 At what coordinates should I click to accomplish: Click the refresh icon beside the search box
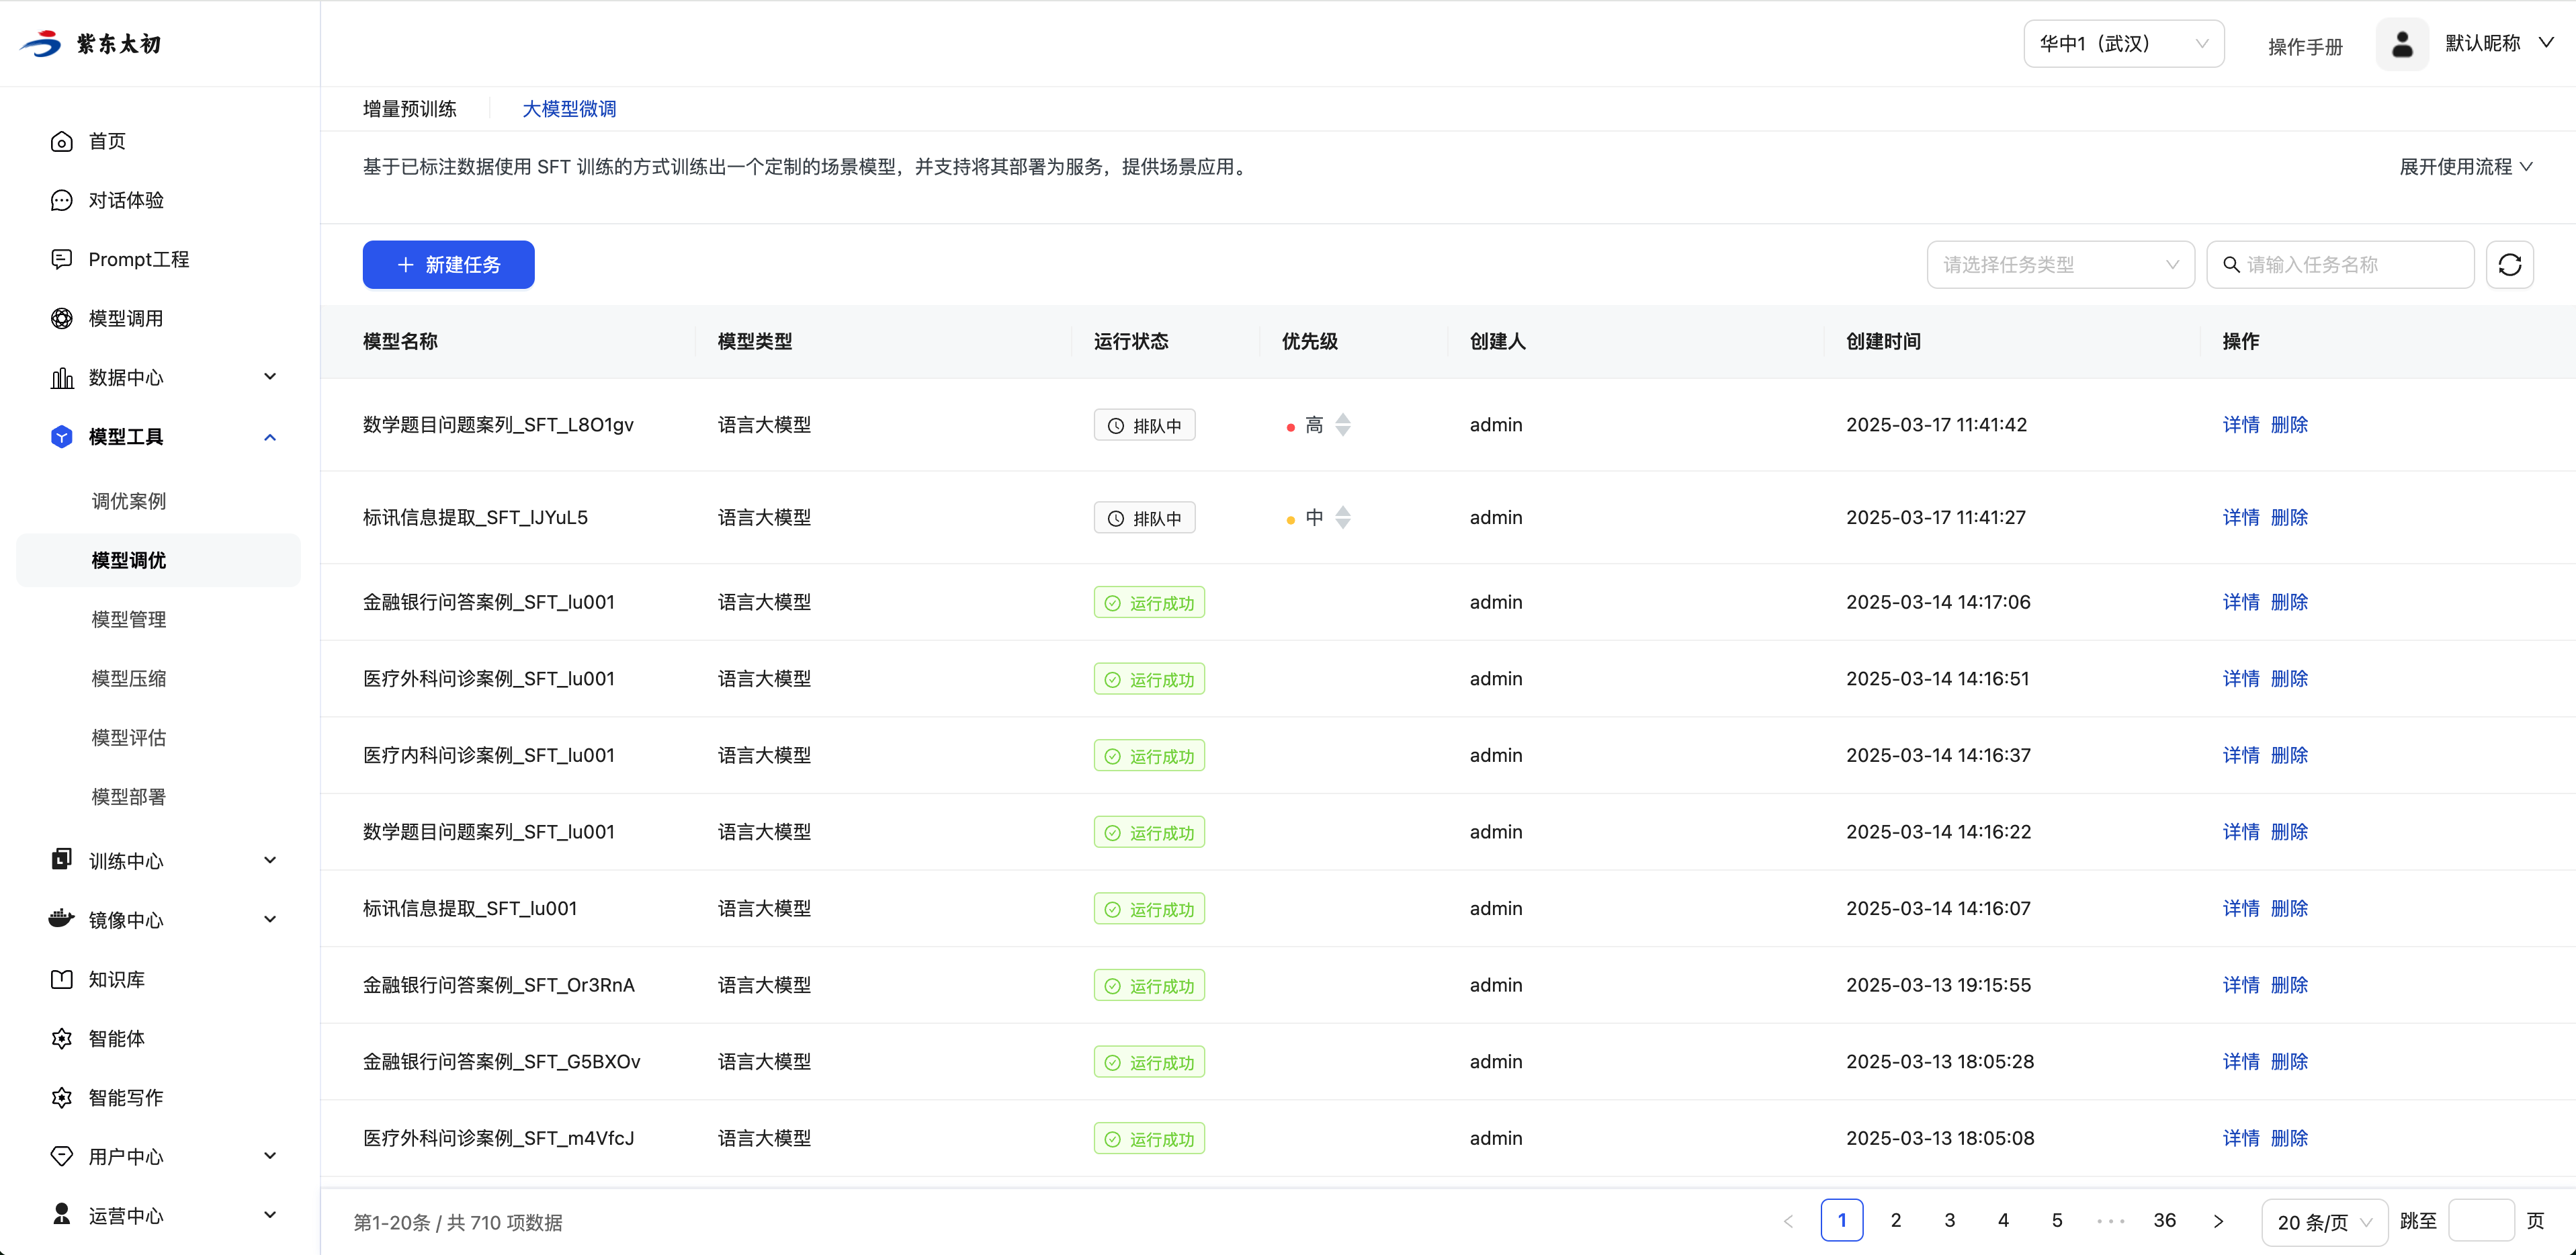tap(2509, 265)
